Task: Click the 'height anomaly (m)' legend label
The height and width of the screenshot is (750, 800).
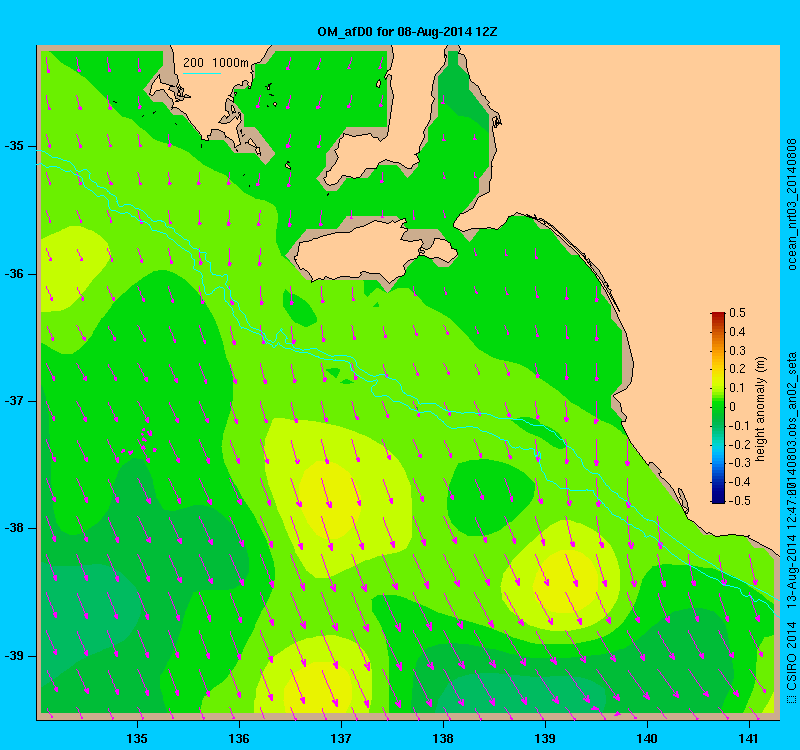Action: point(760,409)
